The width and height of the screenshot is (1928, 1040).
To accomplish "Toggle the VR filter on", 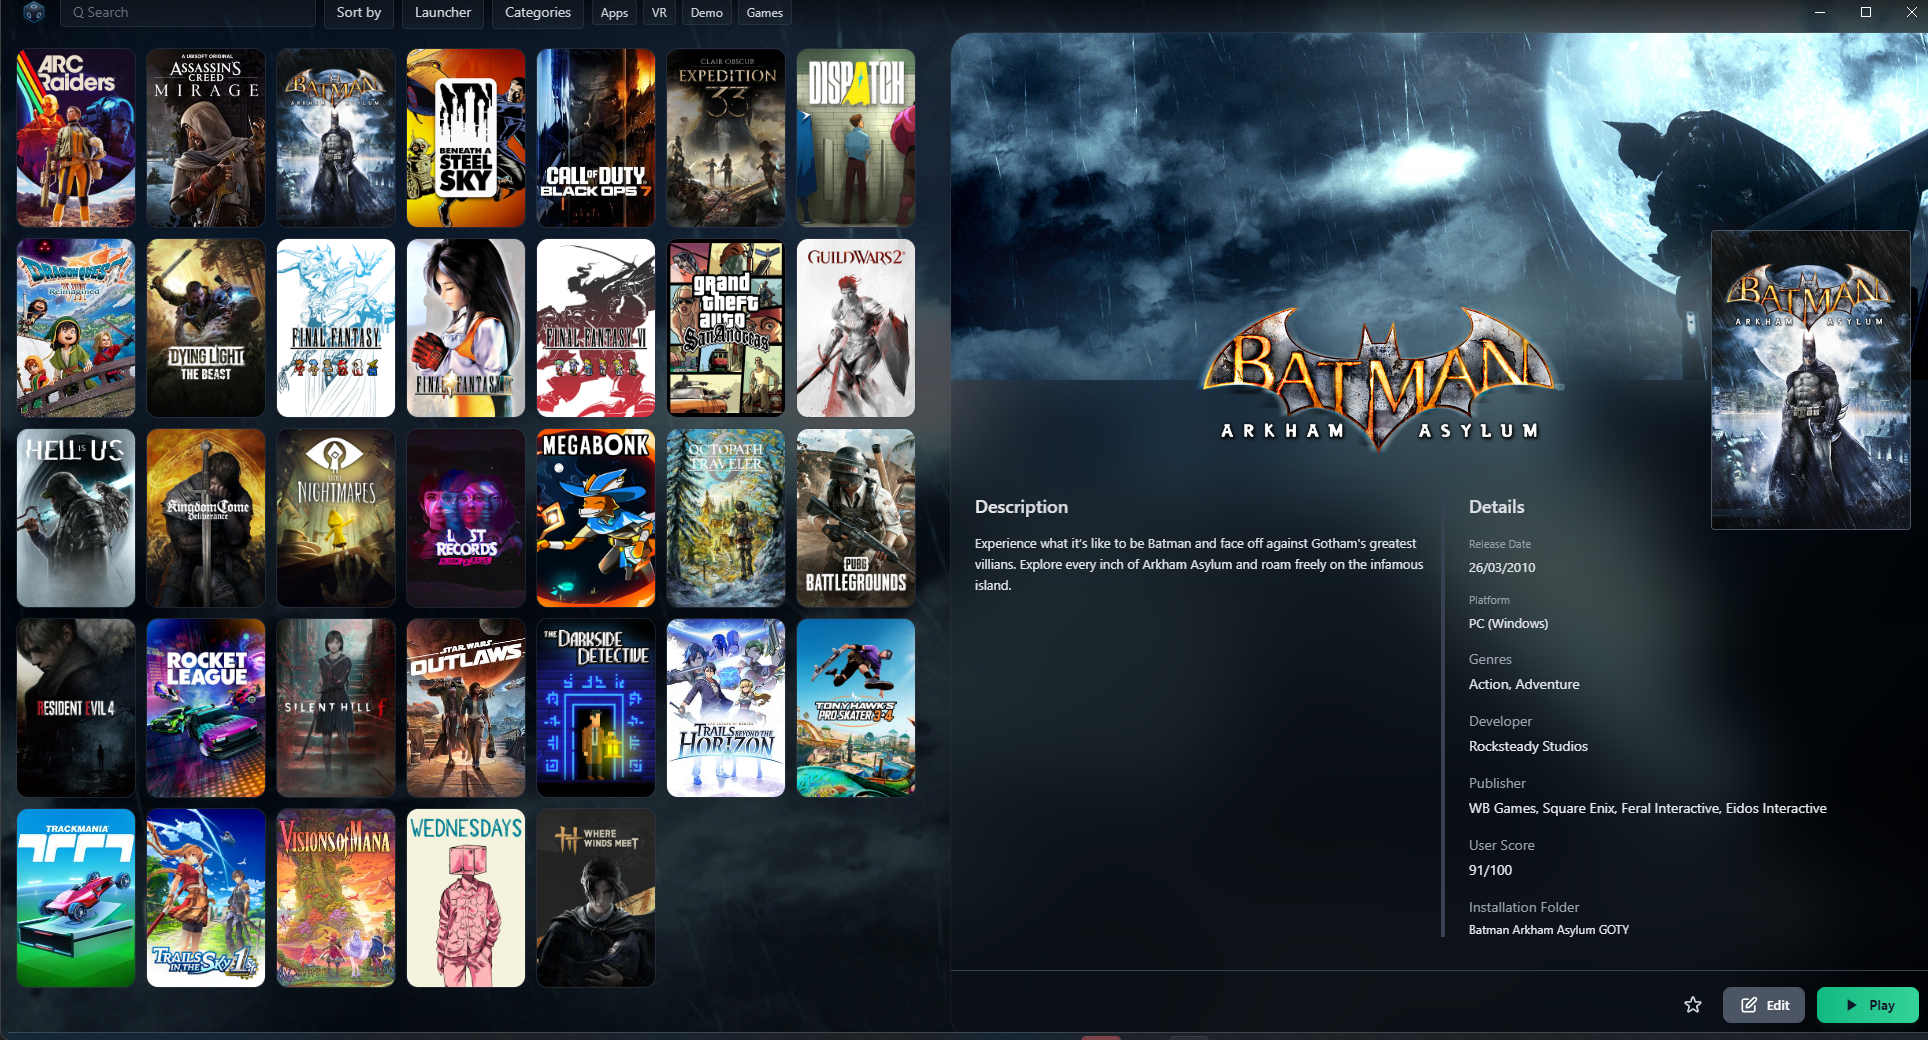I will pos(658,13).
